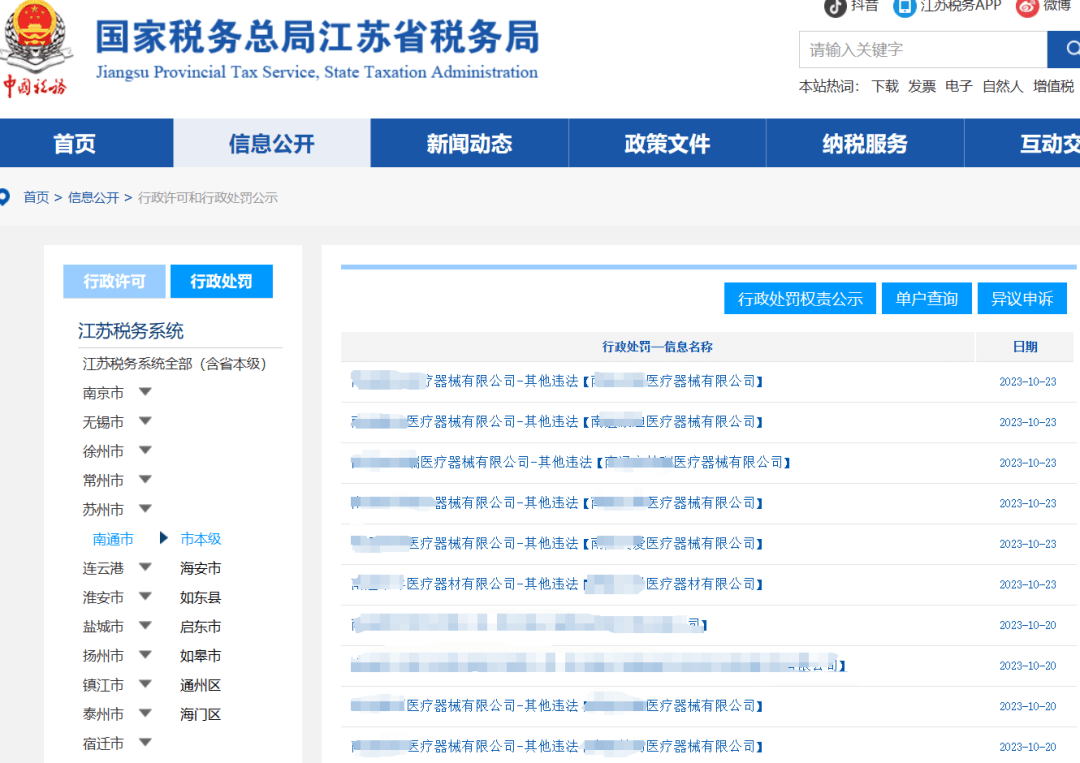Open the 单户查询 button

coord(926,299)
